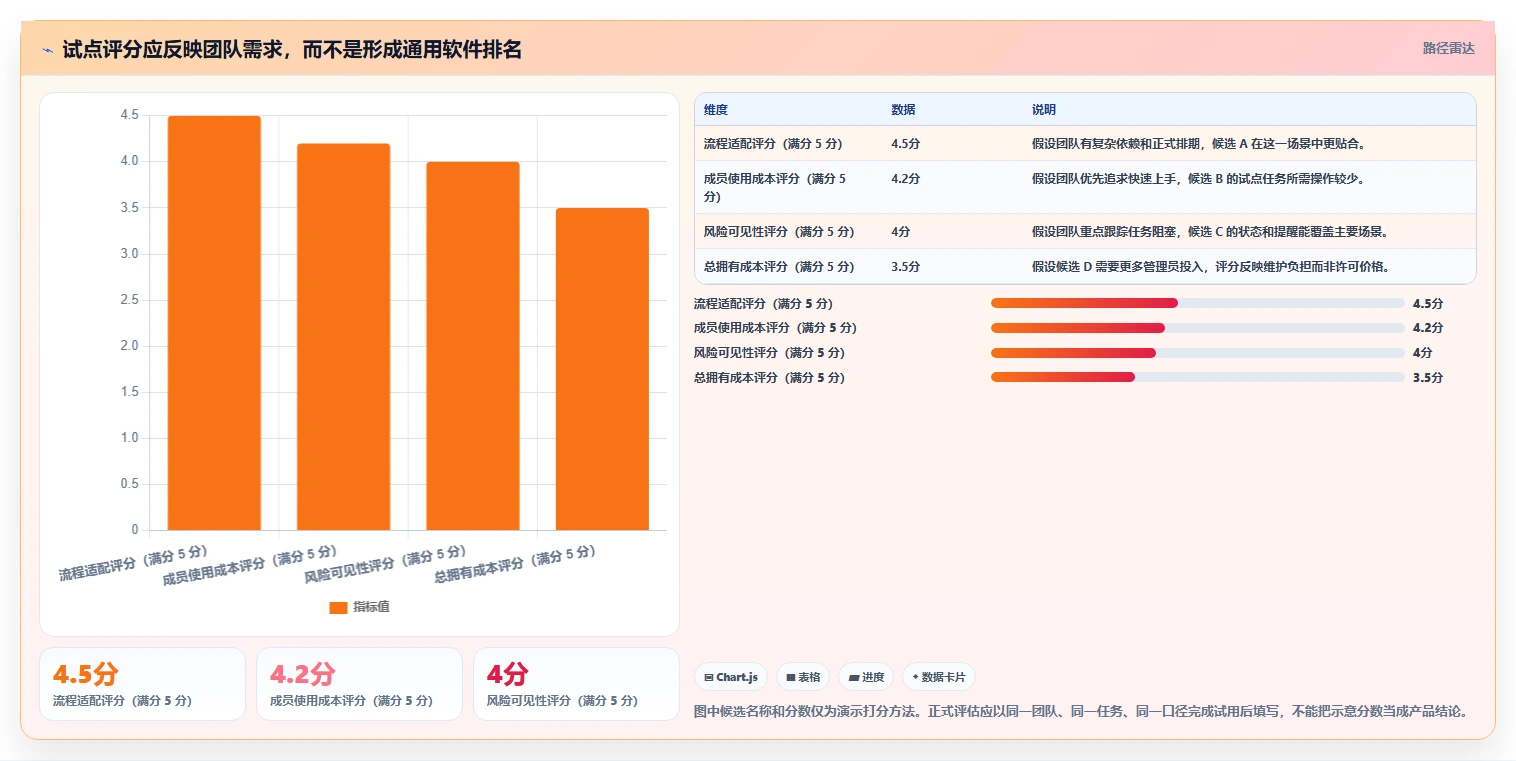Screen dimensions: 1516x761
Task: Click the 总拥有成本评分 3.5分 progress bar
Action: (1198, 377)
